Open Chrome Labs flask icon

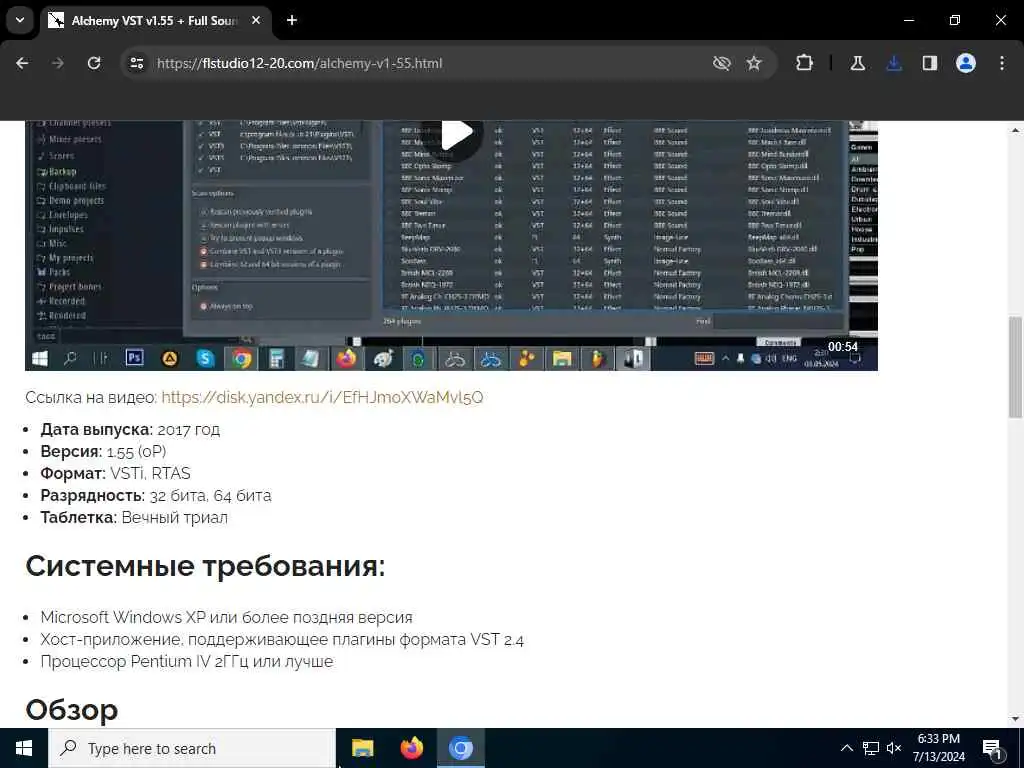[x=858, y=63]
